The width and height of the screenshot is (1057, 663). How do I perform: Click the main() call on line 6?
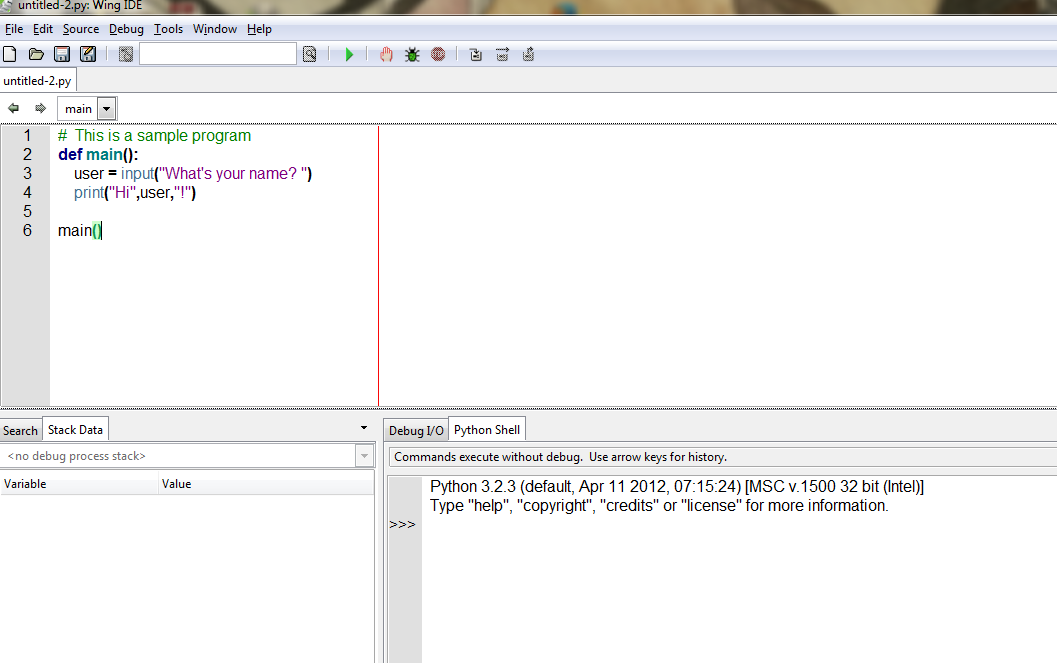tap(80, 230)
